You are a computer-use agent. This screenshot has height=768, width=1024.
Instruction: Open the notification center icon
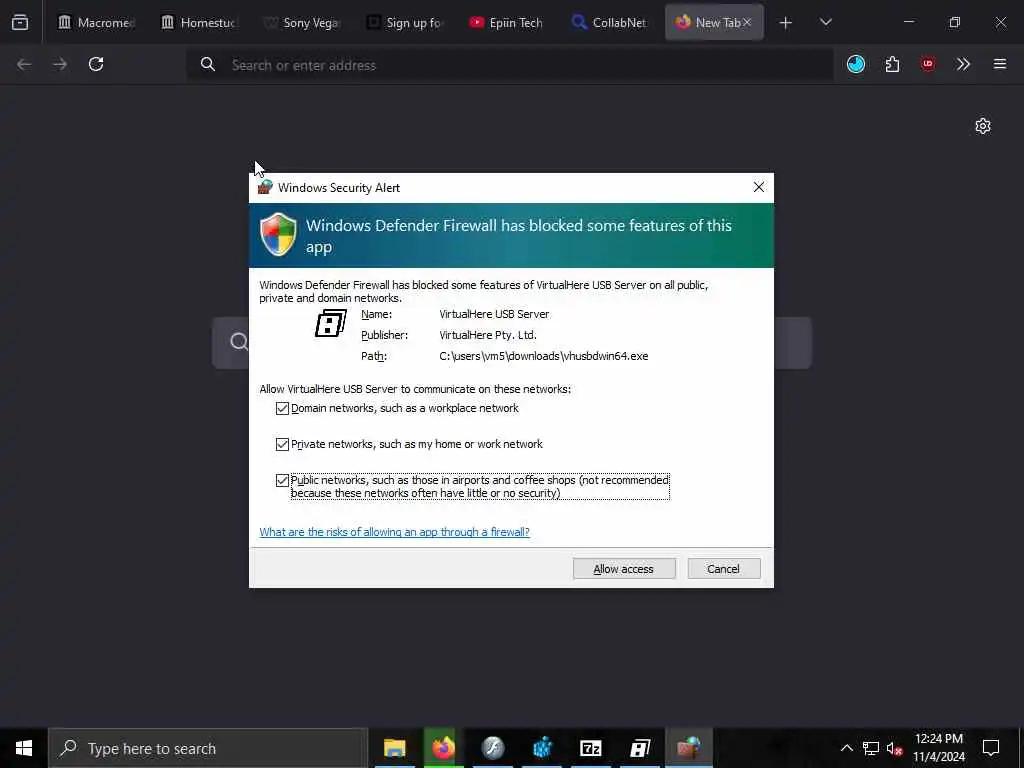click(991, 748)
